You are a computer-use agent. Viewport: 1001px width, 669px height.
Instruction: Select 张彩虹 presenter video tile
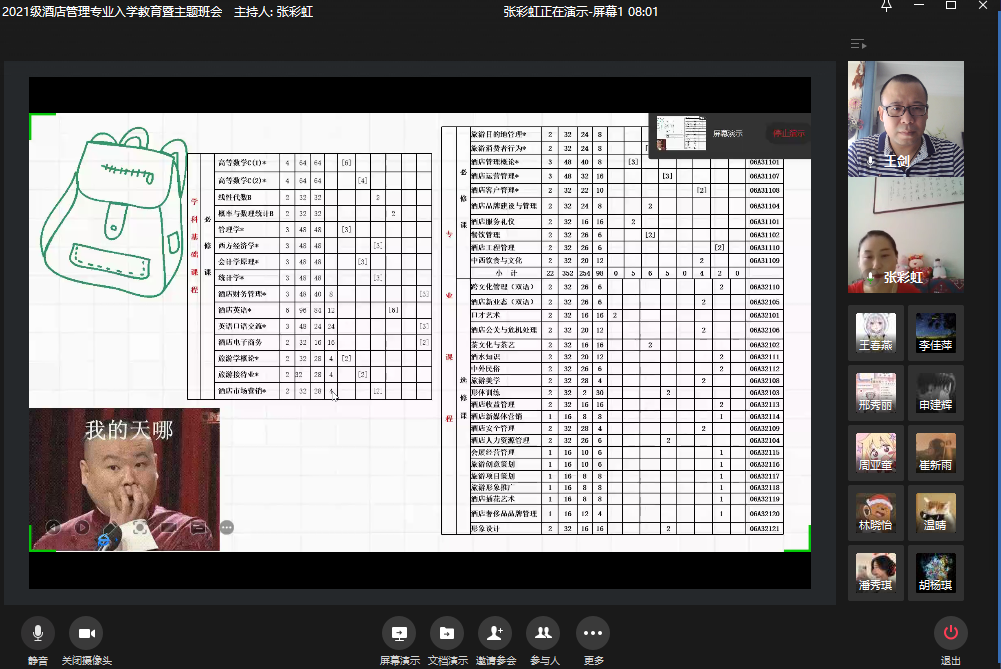906,236
